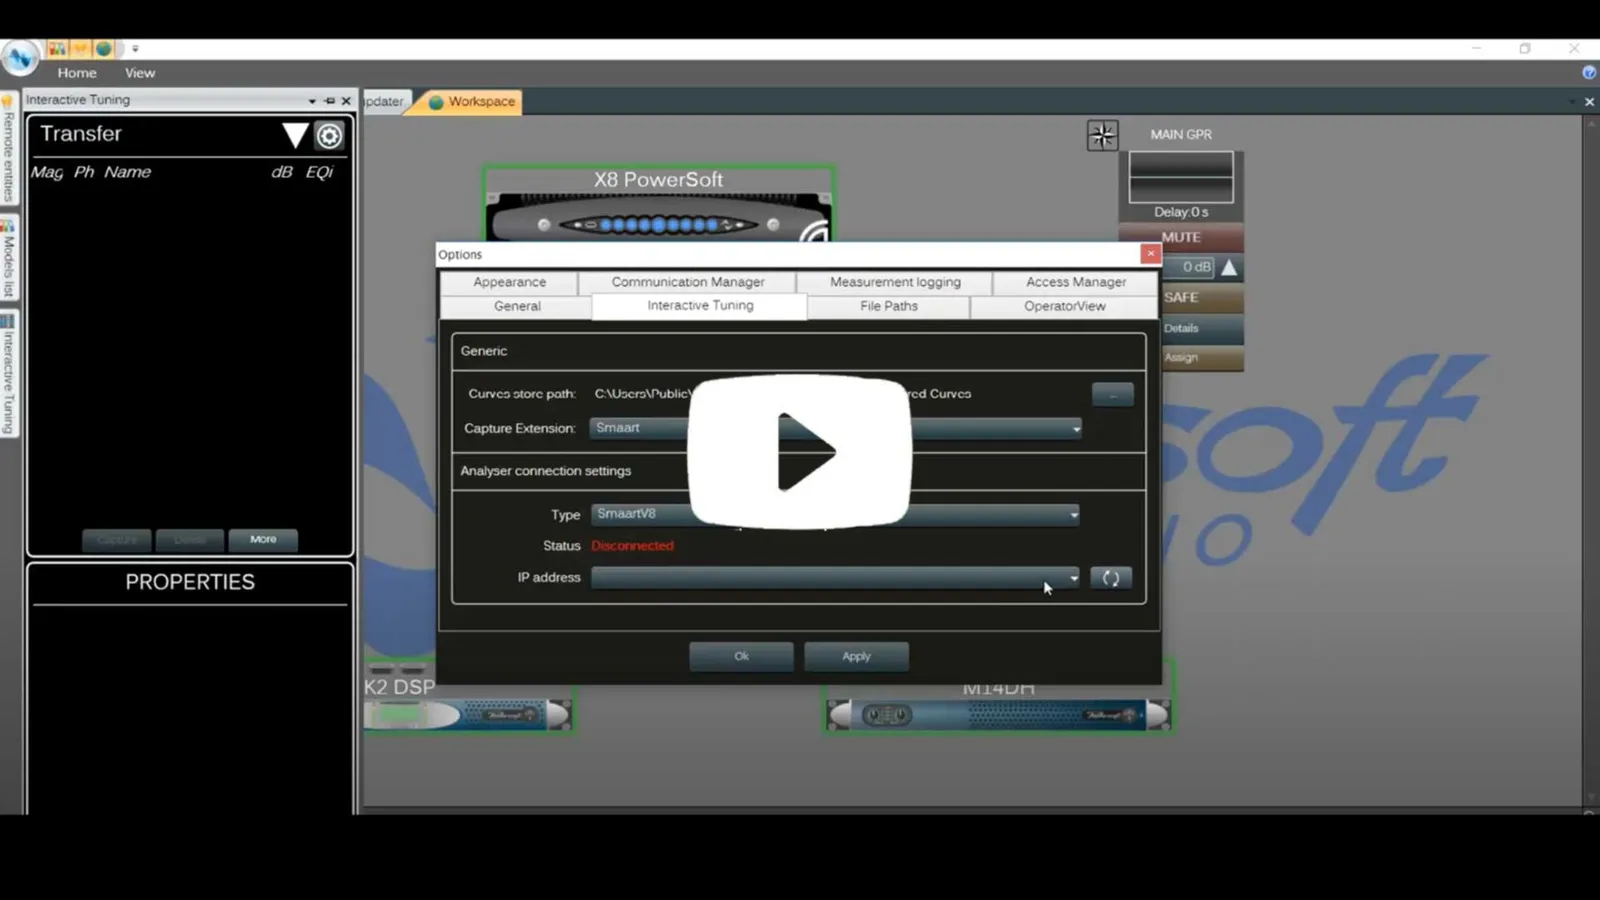Click the Name column header
Viewport: 1600px width, 900px height.
coord(128,172)
